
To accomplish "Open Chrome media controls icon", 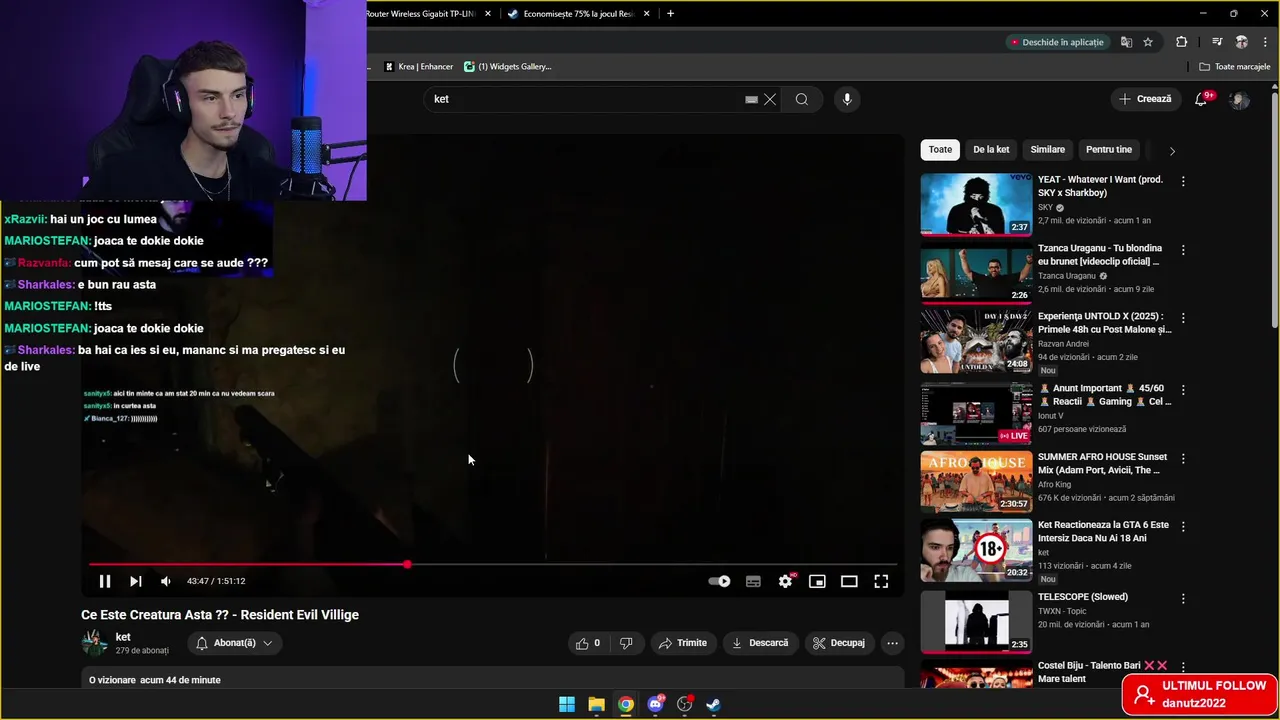I will [x=1217, y=42].
